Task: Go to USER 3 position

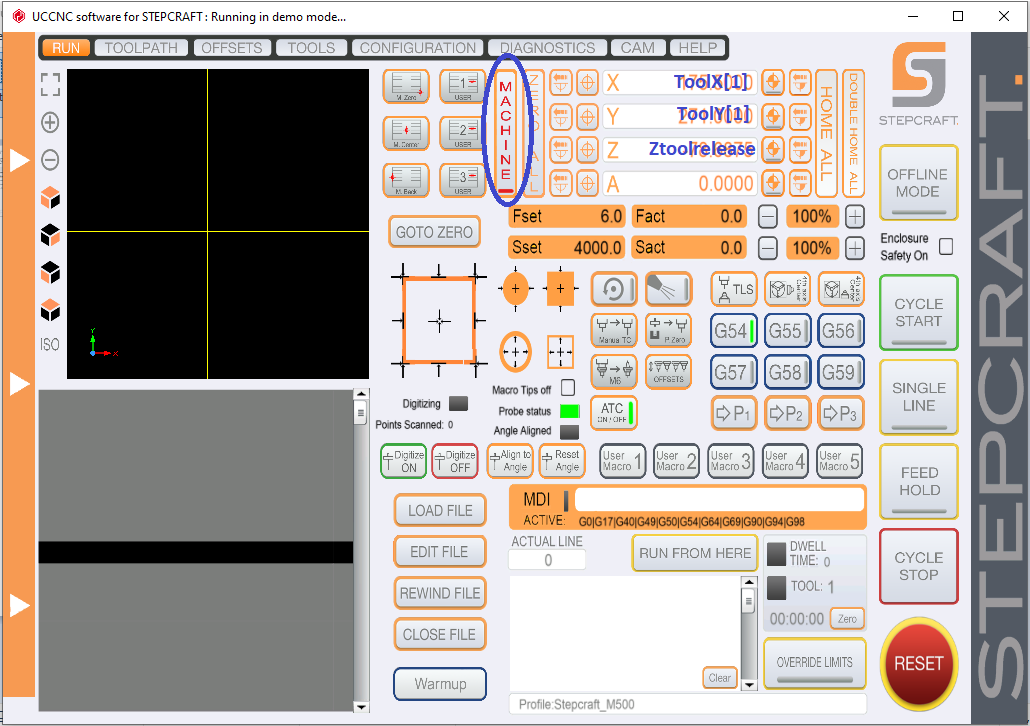Action: (x=462, y=180)
